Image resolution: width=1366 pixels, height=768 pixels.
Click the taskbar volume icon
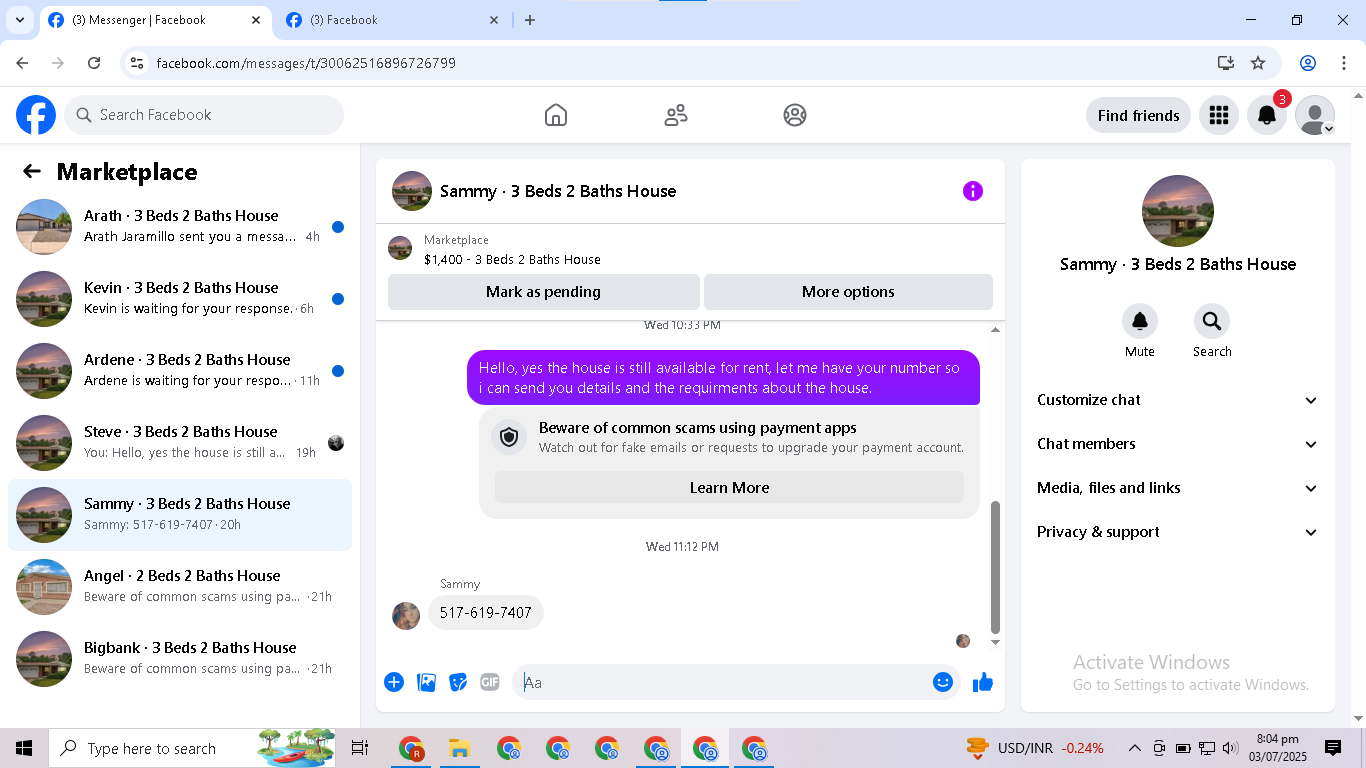[1230, 748]
